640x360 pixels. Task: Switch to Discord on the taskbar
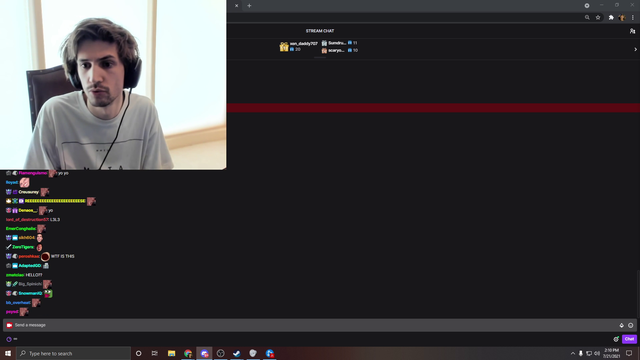tap(204, 353)
